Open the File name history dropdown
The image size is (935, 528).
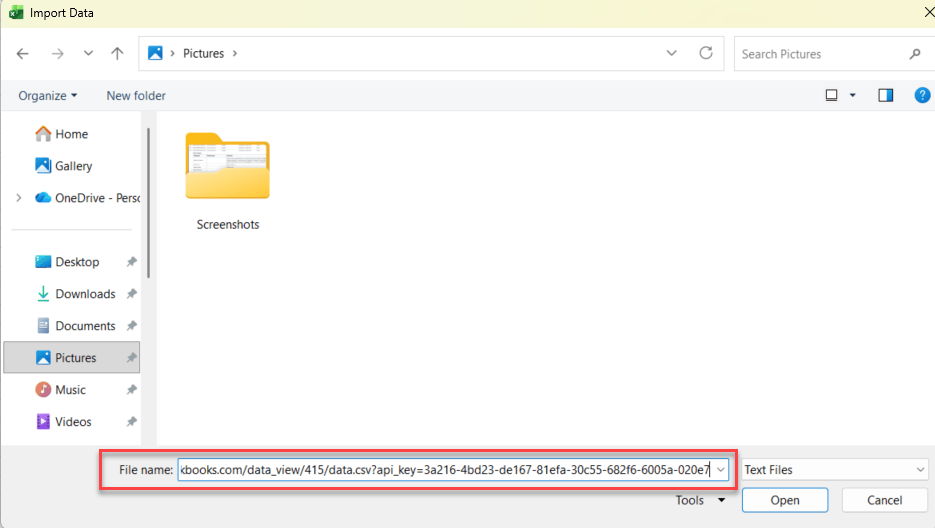[721, 470]
